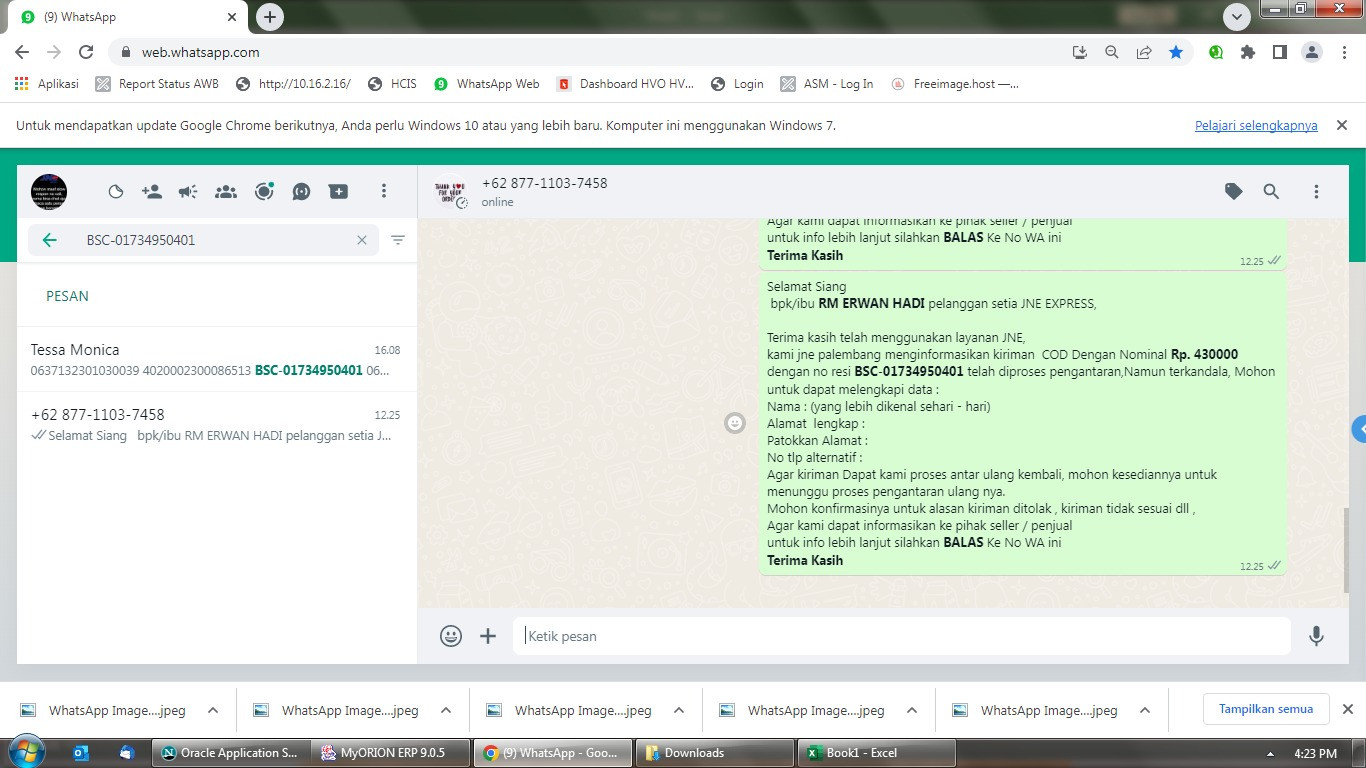Open contact avatar in chat header
Screen dimensions: 1366x768
click(x=450, y=191)
